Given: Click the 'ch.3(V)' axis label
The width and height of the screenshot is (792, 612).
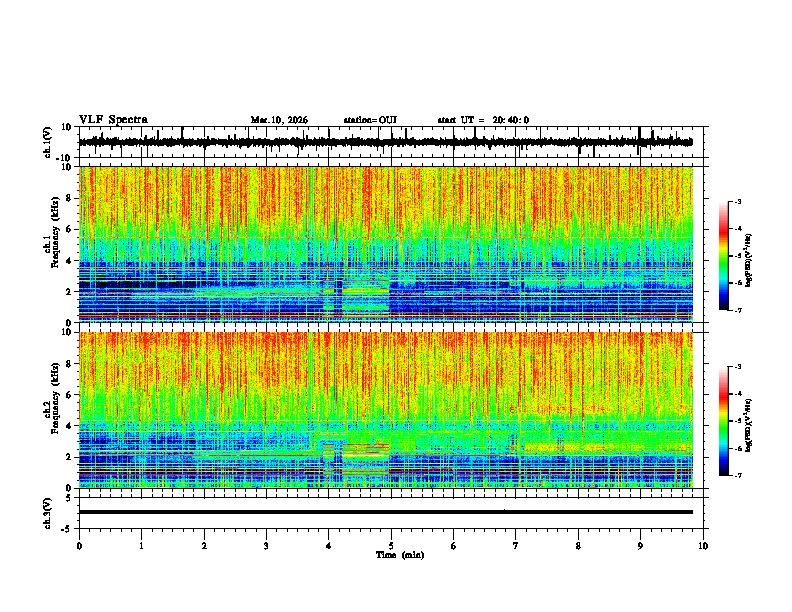Looking at the screenshot, I should click(48, 513).
